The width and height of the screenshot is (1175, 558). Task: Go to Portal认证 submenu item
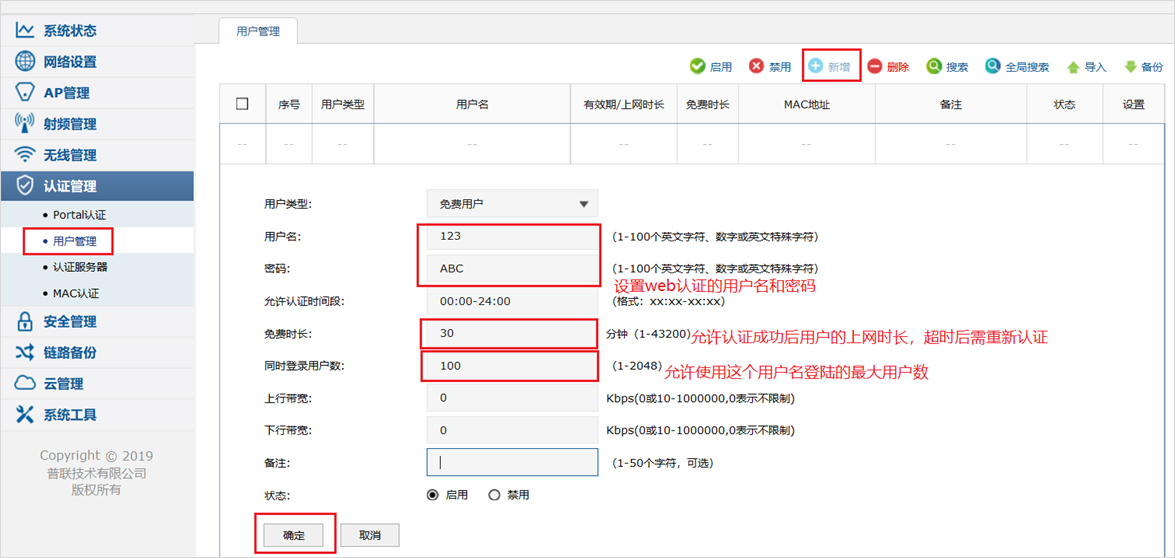[x=79, y=215]
